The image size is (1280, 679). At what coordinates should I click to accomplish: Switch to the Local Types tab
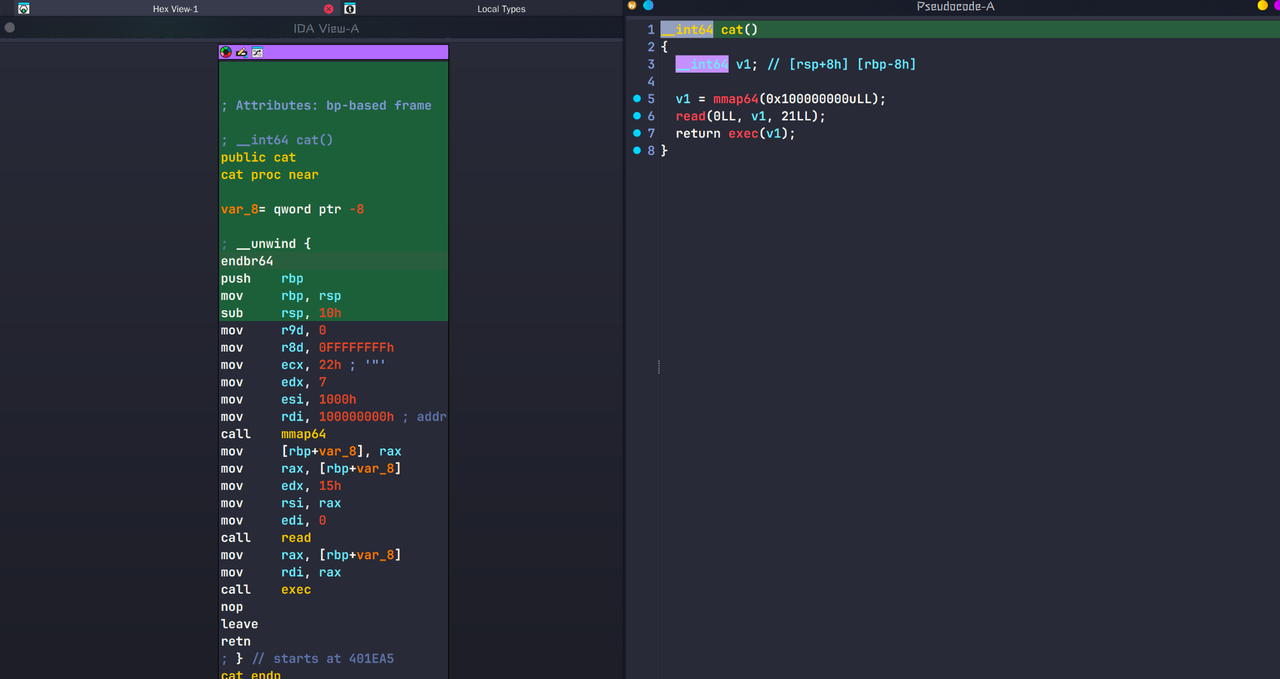[x=501, y=8]
